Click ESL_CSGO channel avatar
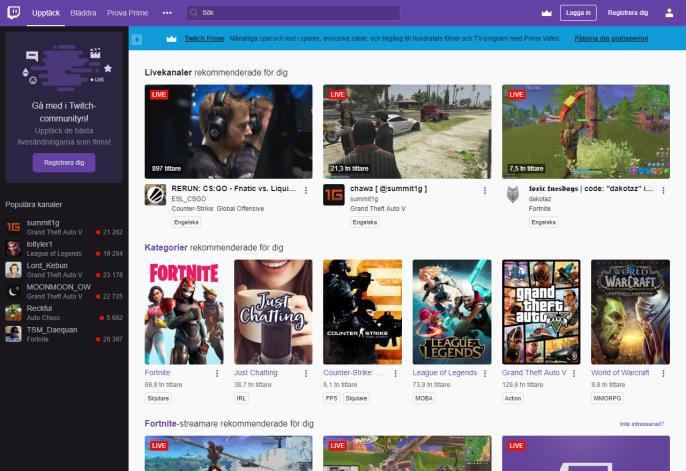 [155, 195]
